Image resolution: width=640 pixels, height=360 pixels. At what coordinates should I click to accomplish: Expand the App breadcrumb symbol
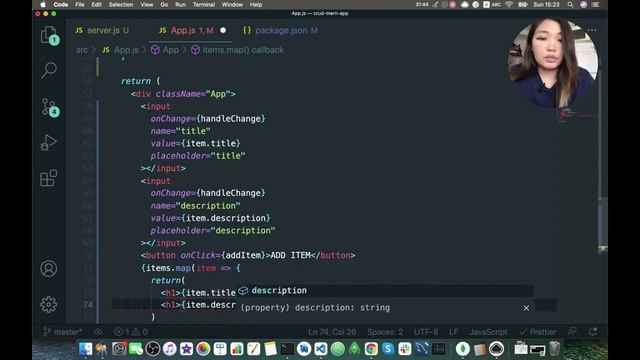point(171,50)
